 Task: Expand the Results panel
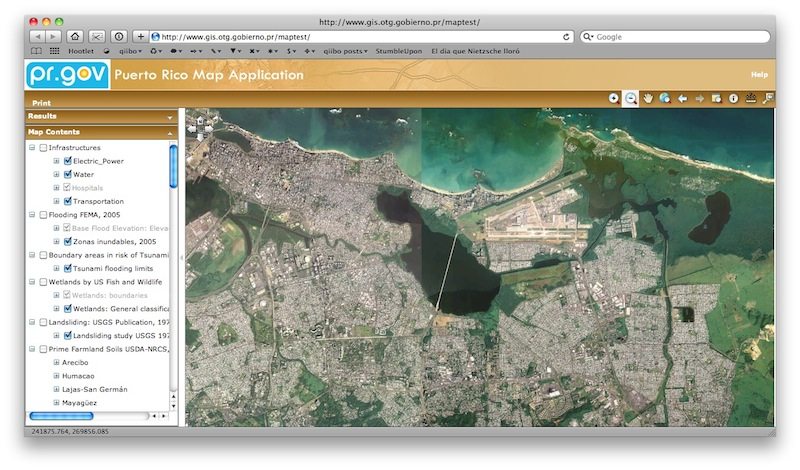coord(170,117)
